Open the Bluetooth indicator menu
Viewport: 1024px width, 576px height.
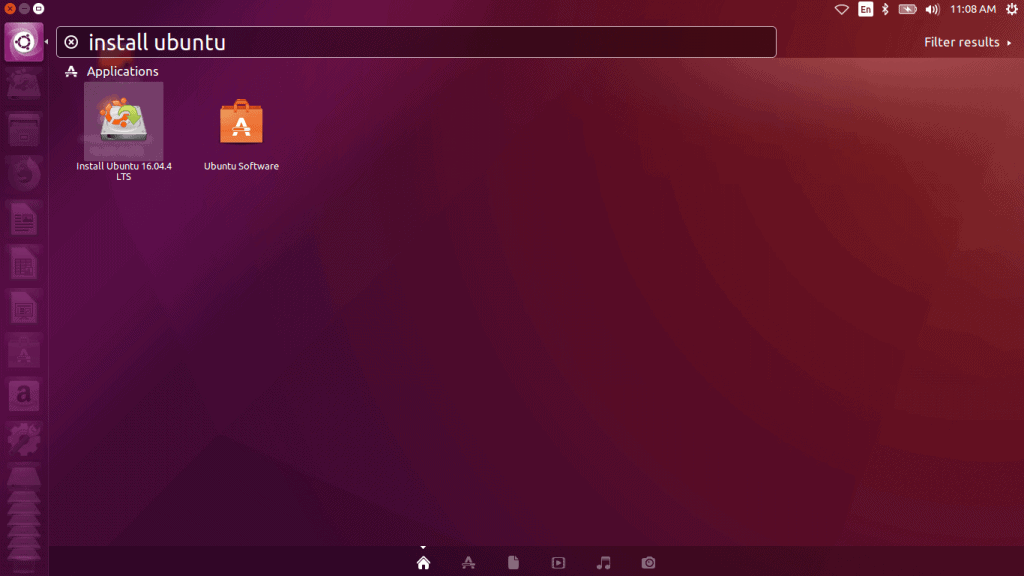pyautogui.click(x=884, y=9)
